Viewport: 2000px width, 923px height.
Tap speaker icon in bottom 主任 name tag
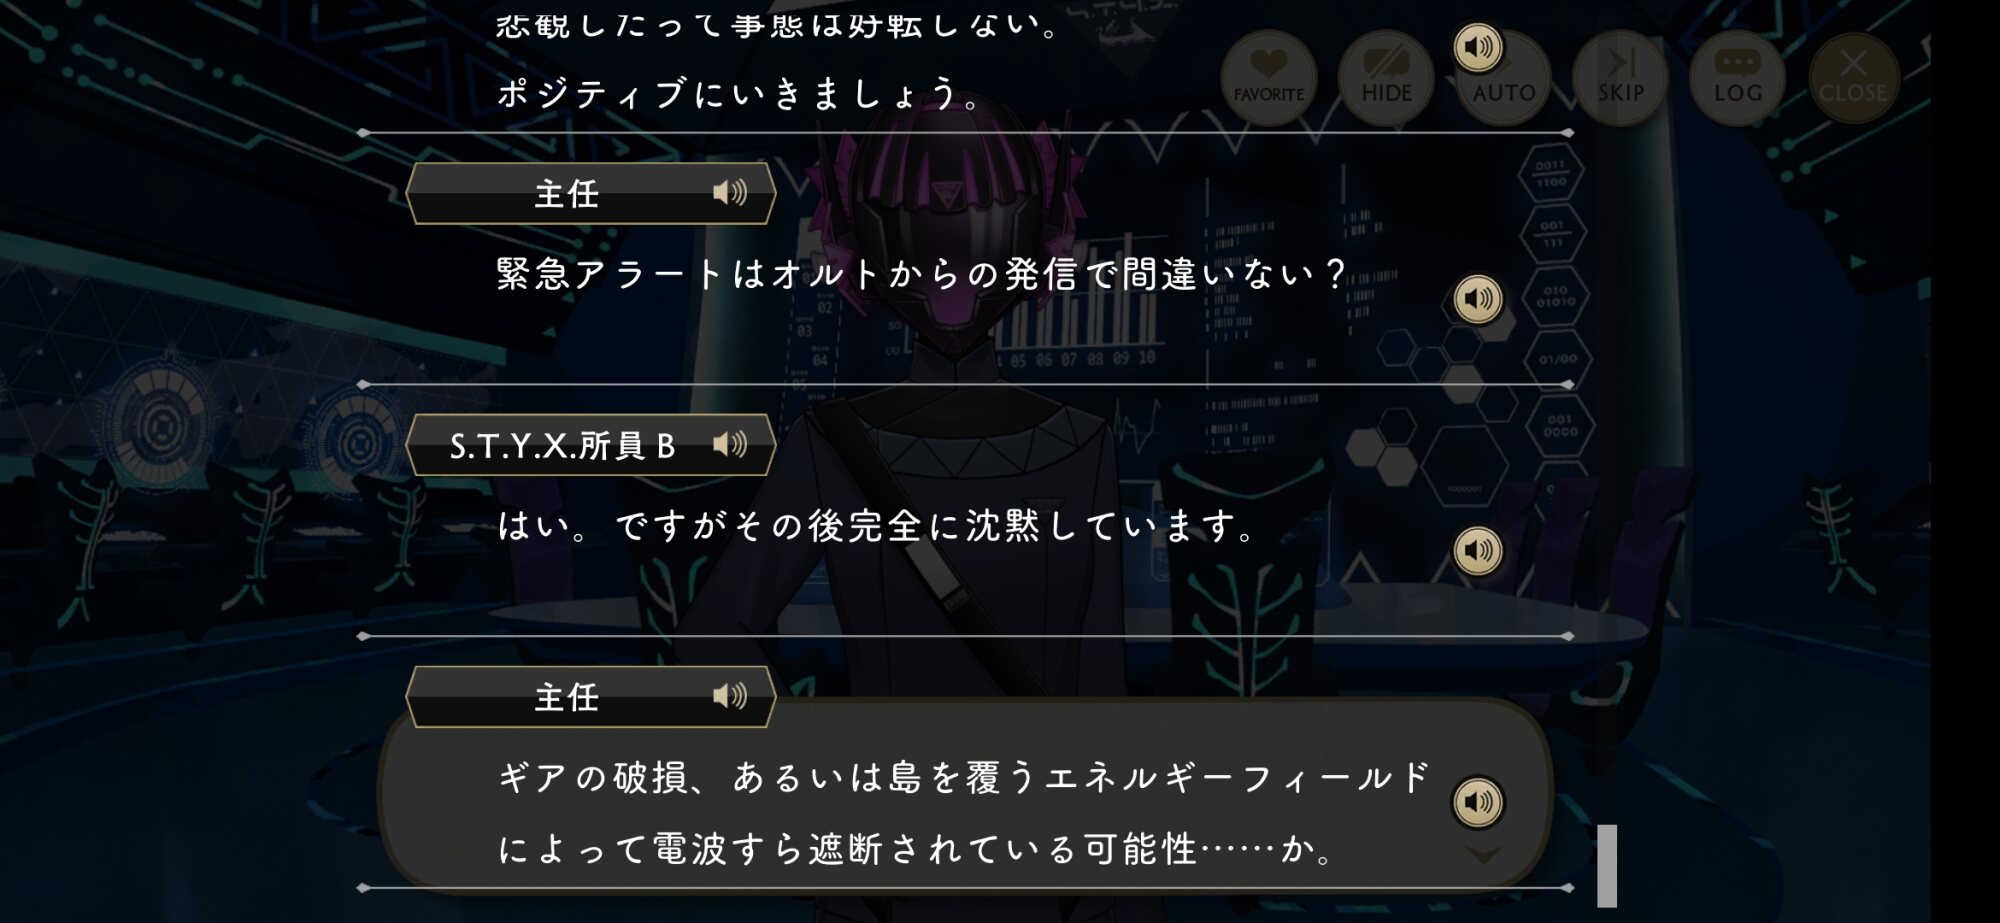pyautogui.click(x=730, y=696)
